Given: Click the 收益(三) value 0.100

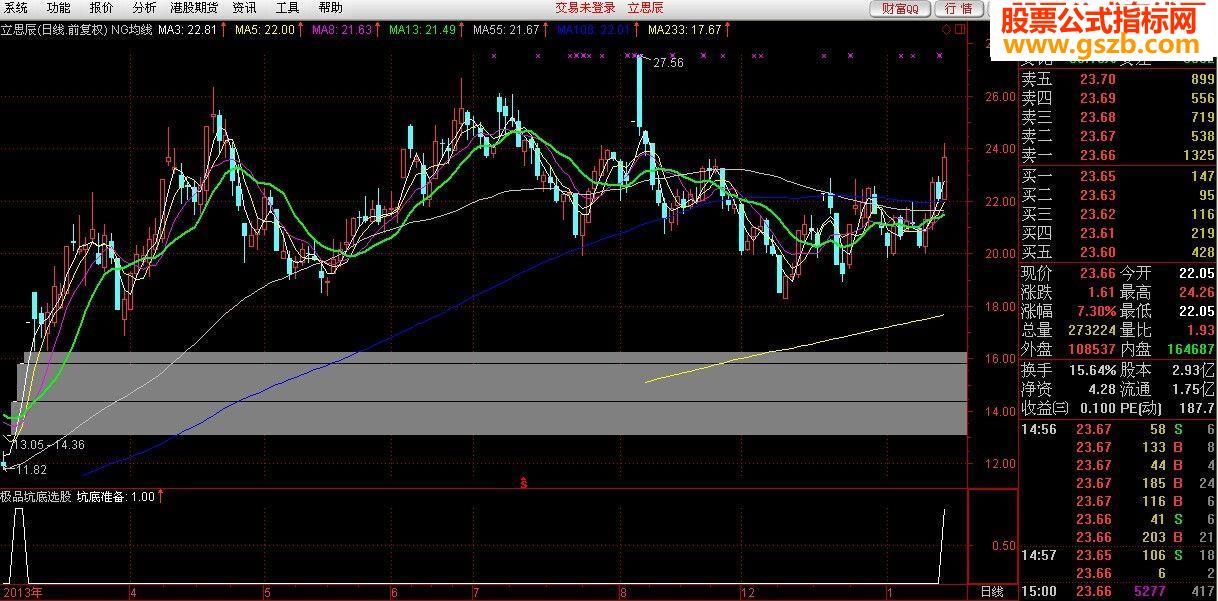Looking at the screenshot, I should click(x=1097, y=408).
